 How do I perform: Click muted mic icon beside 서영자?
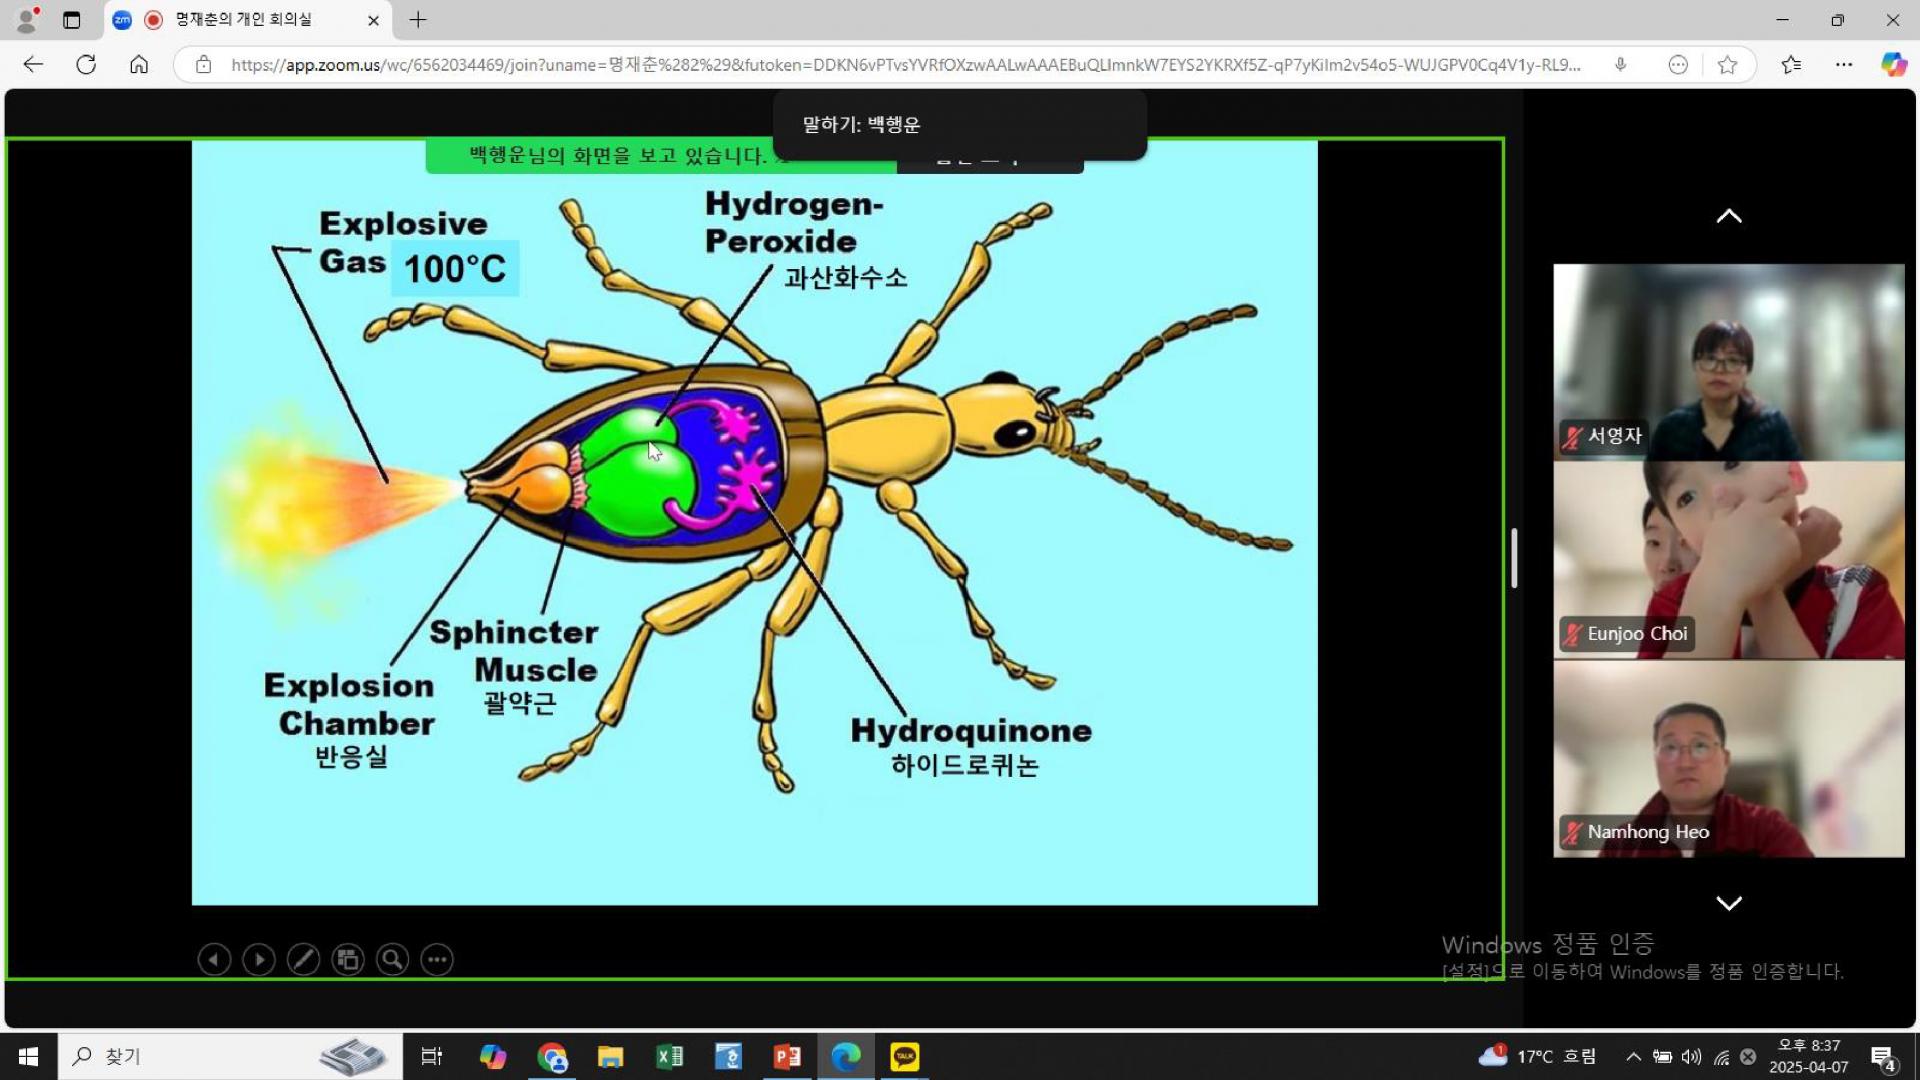[1572, 437]
